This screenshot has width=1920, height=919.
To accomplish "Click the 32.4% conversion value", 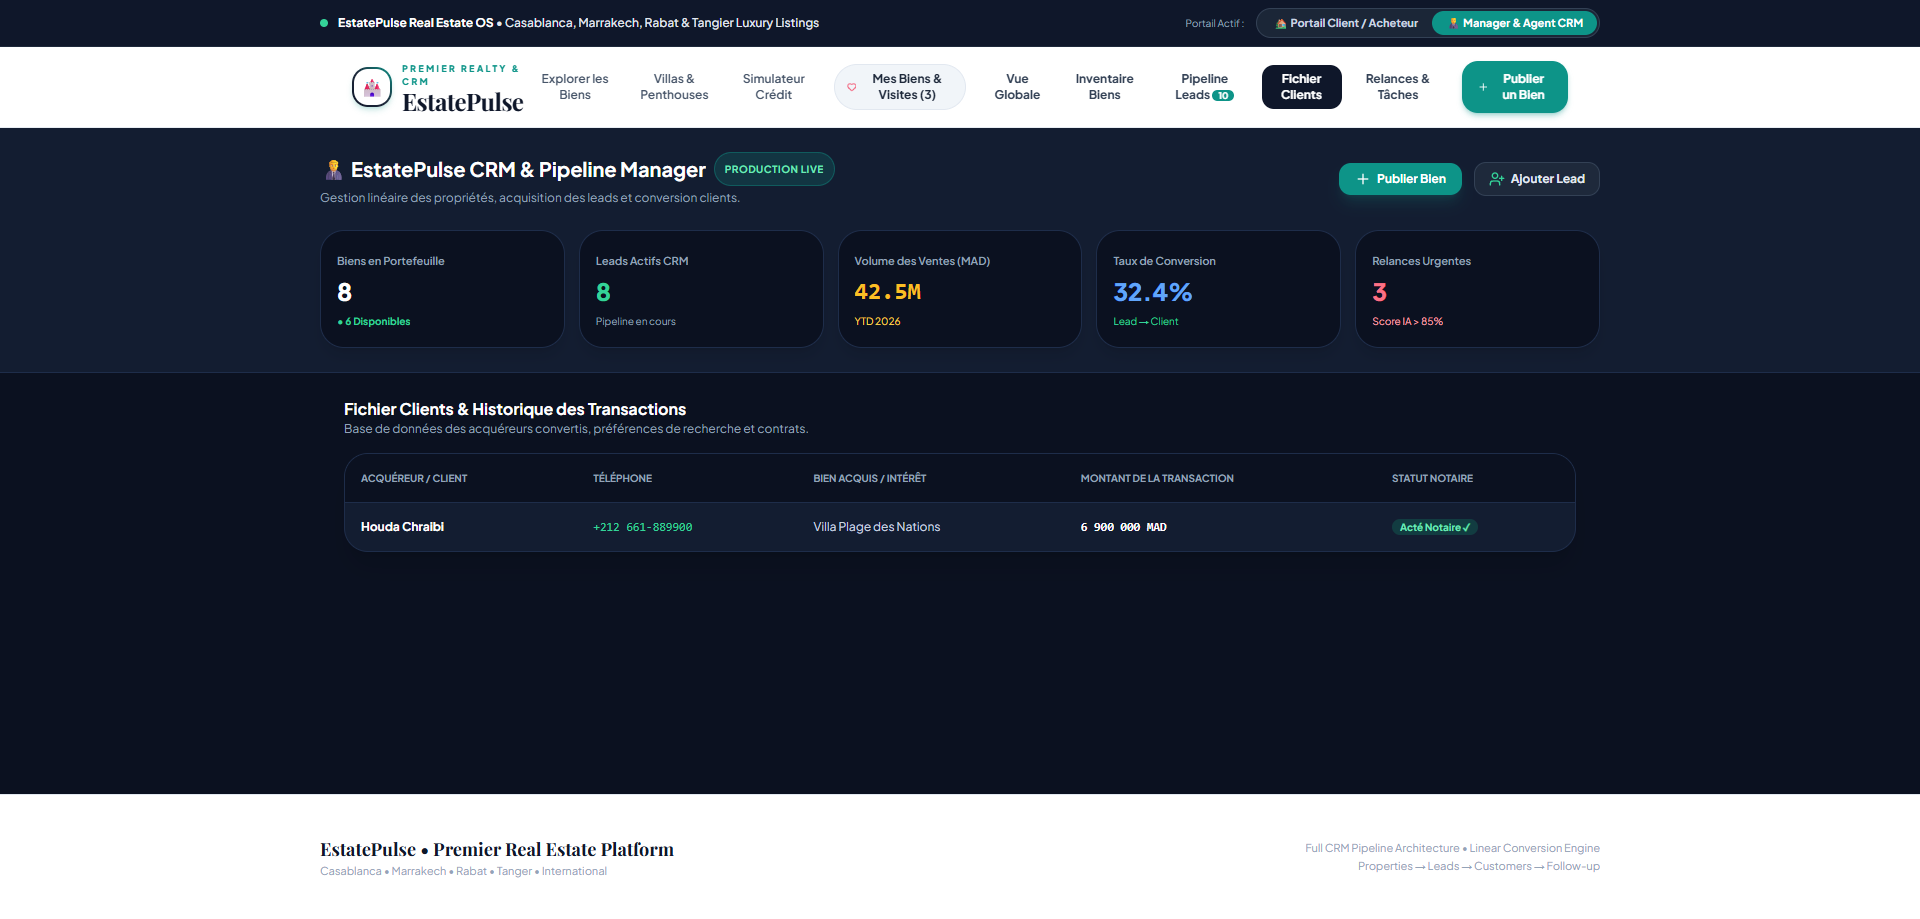I will point(1152,292).
